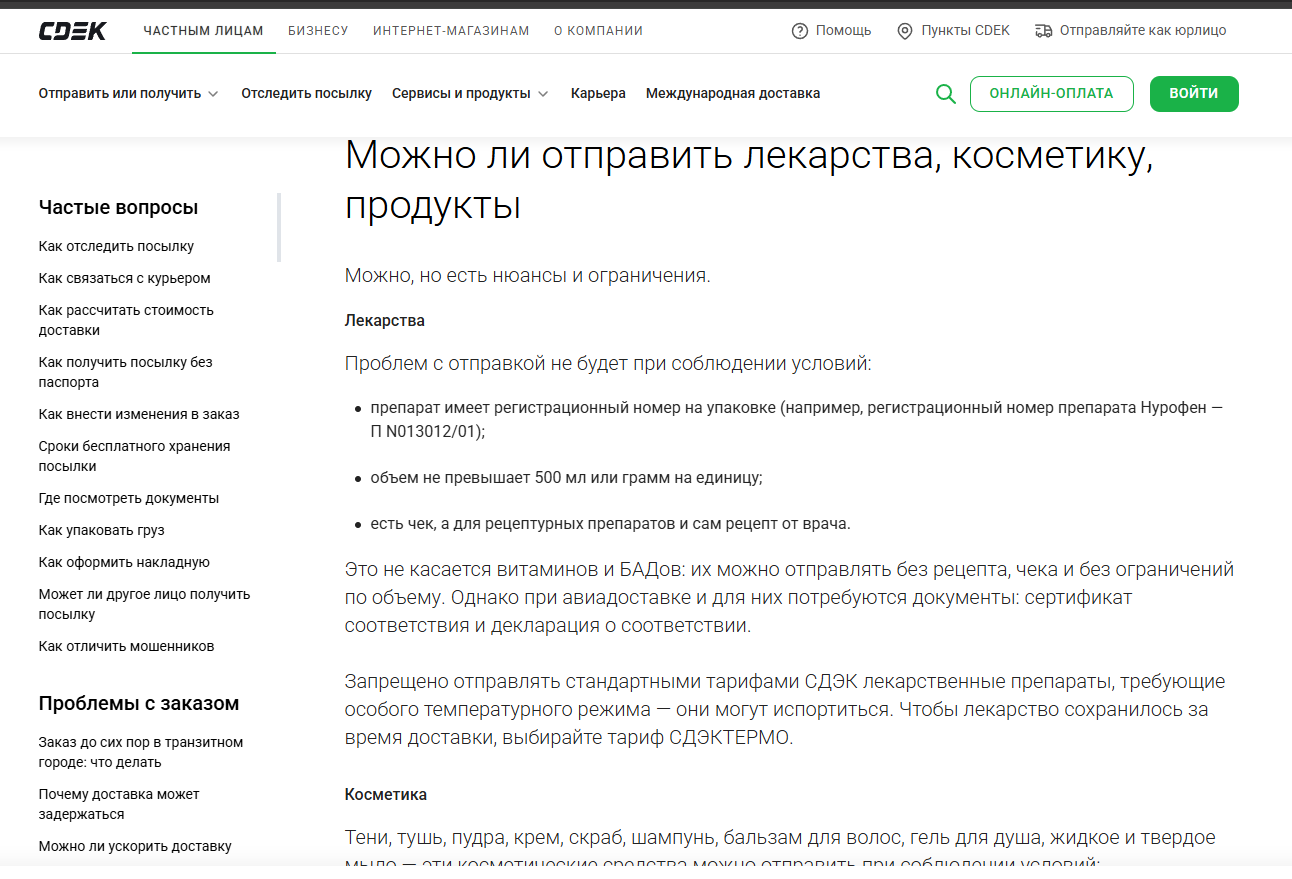Screen dimensions: 1292x879
Task: Open 'Международная доставка' page
Action: coord(733,93)
